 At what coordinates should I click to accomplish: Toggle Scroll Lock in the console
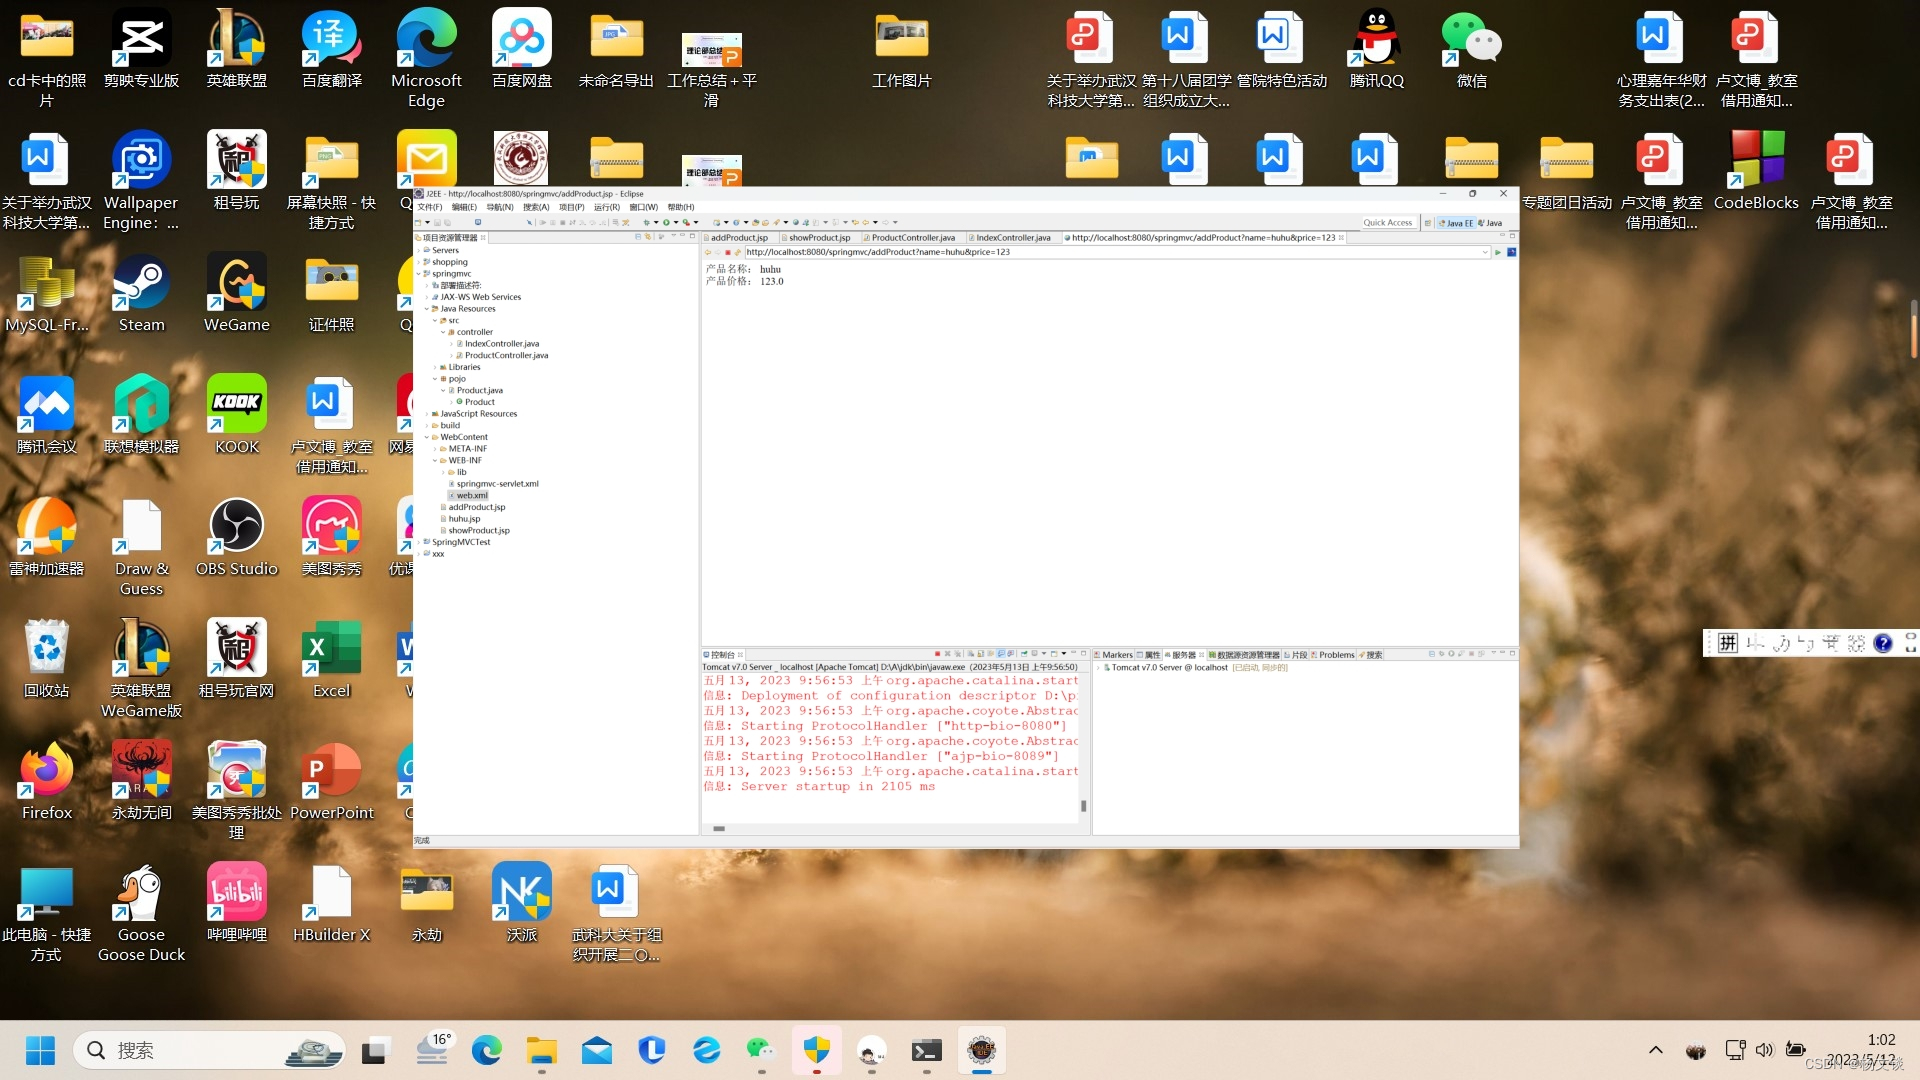tap(980, 654)
